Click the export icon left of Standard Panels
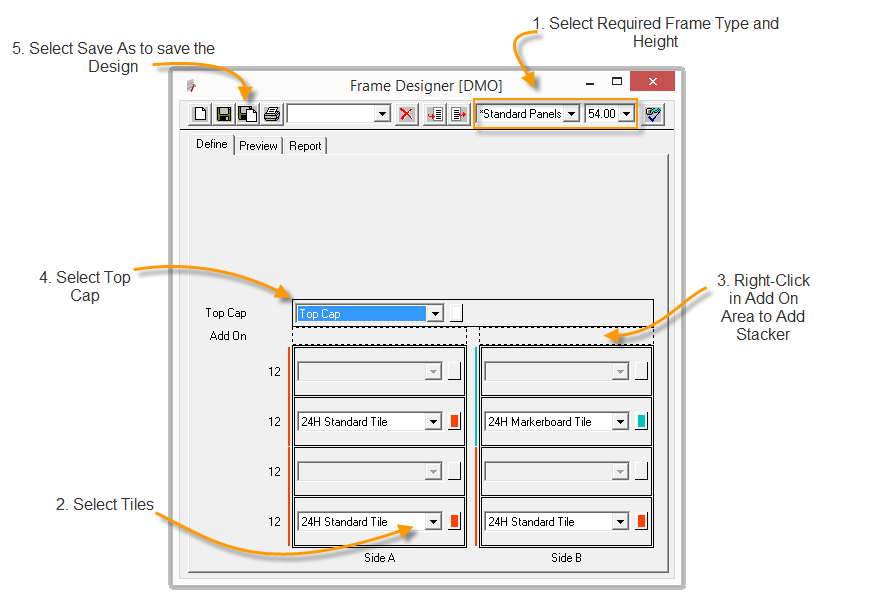This screenshot has width=889, height=610. [x=459, y=114]
